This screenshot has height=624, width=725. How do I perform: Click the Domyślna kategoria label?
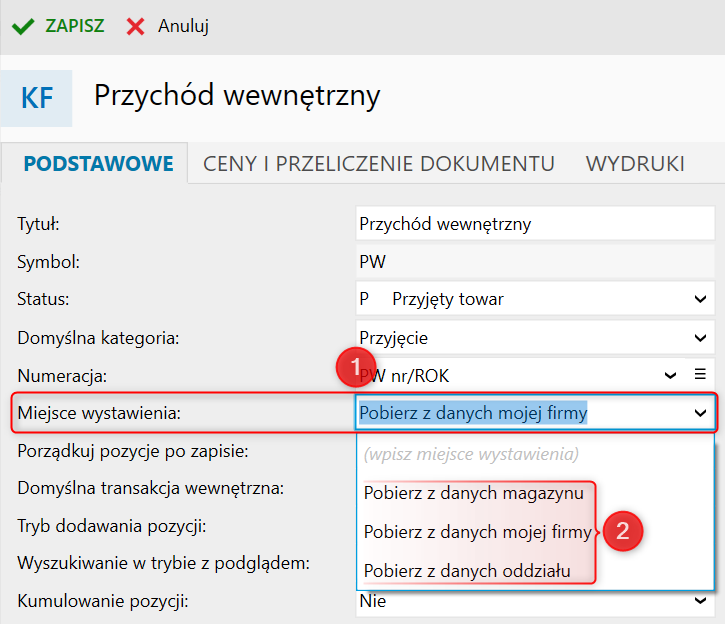98,338
